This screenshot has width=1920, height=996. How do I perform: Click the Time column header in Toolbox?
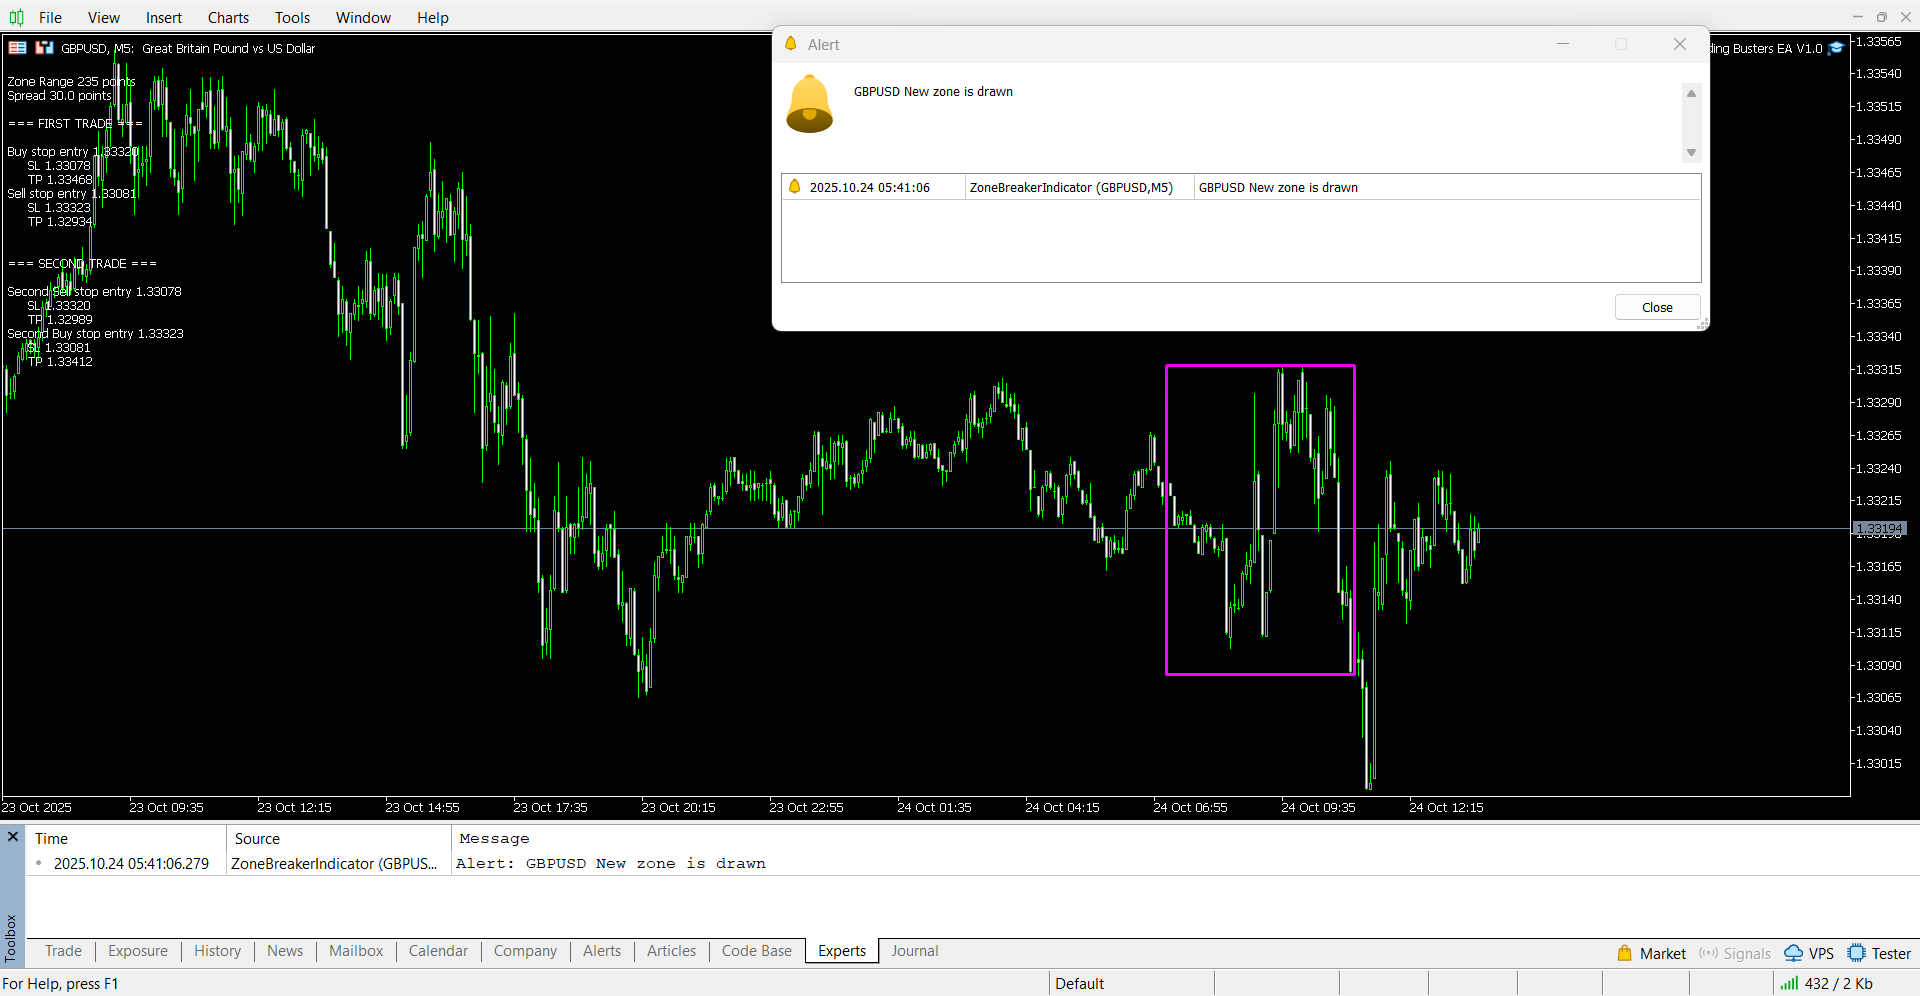point(52,839)
